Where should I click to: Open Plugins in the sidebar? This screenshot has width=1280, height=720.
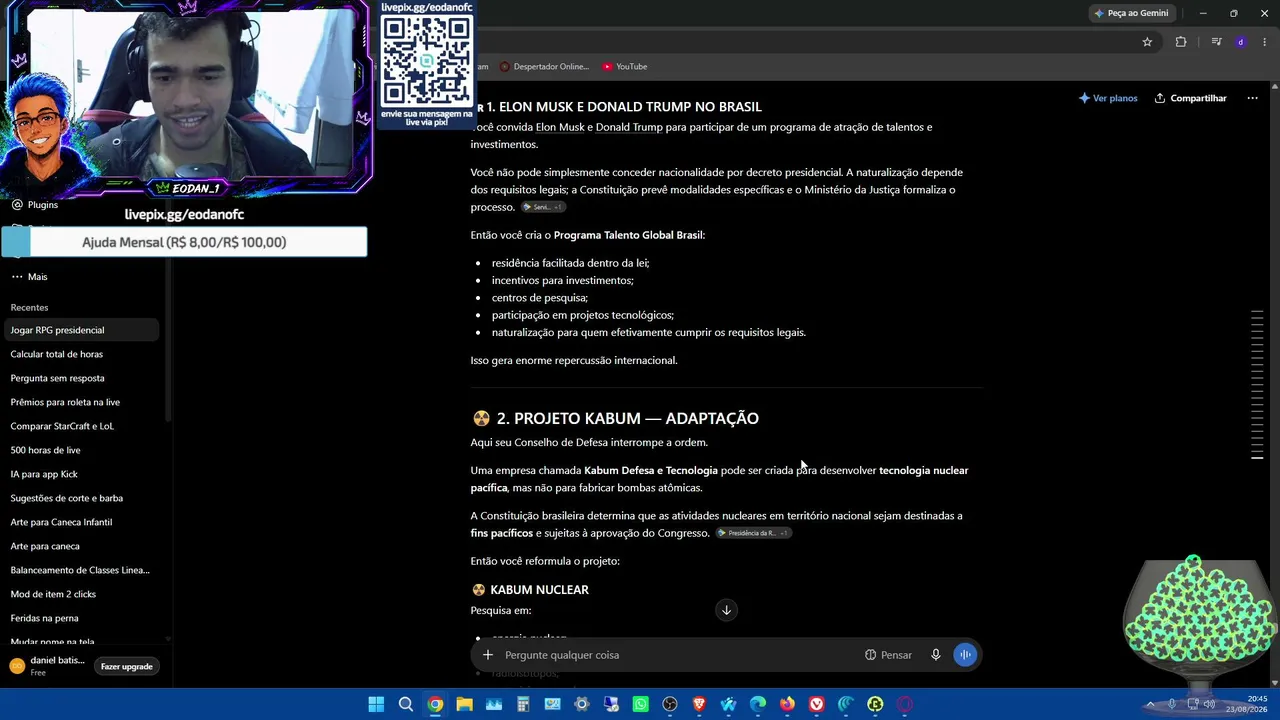35,205
